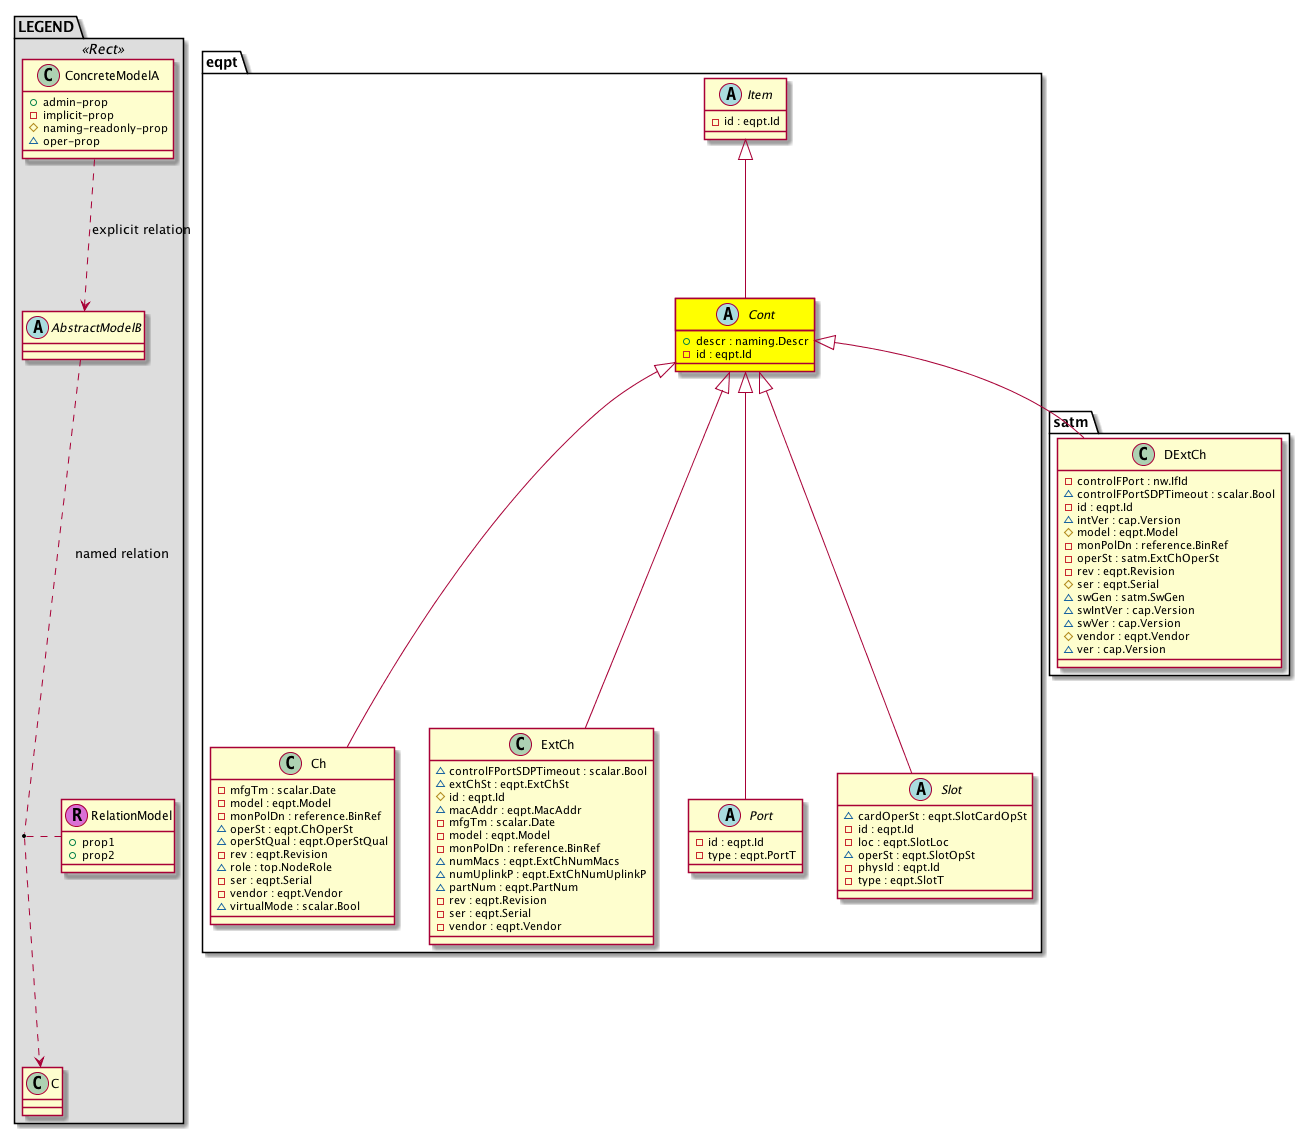Select the LEGEND package tab
1310x1134 pixels.
pos(46,27)
